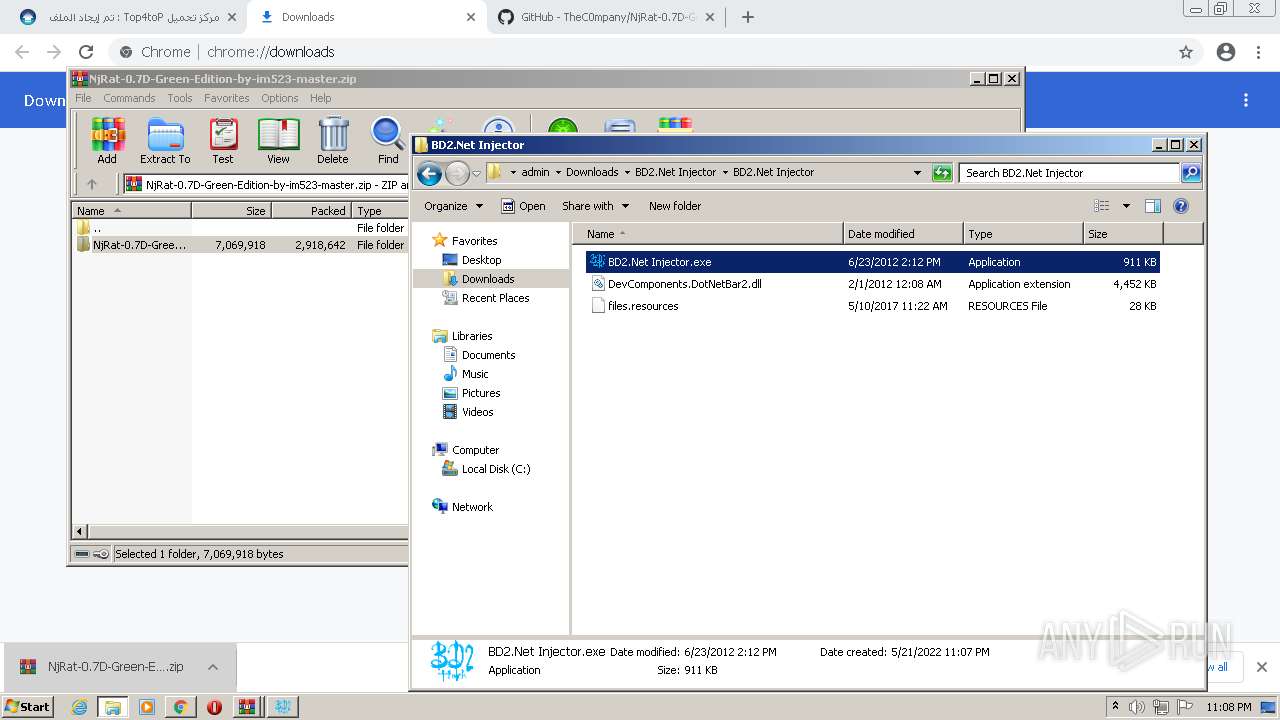Click the Find magnifier icon in WinRAR
The image size is (1280, 720).
click(388, 141)
